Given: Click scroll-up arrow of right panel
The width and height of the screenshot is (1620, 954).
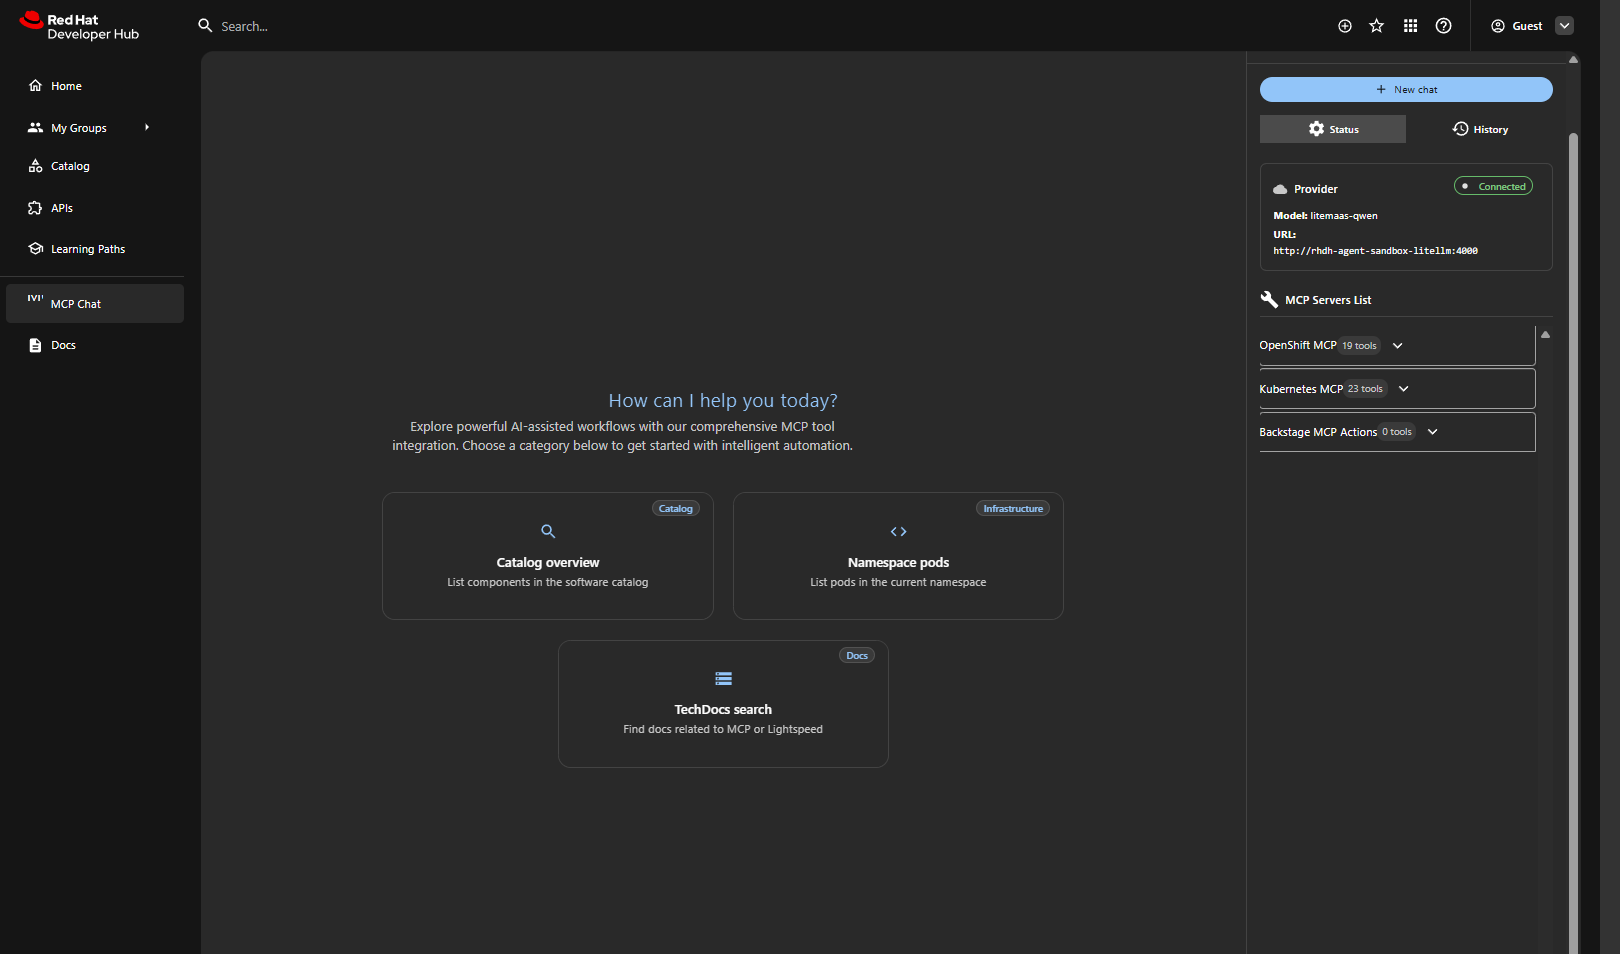Looking at the screenshot, I should pos(1573,59).
